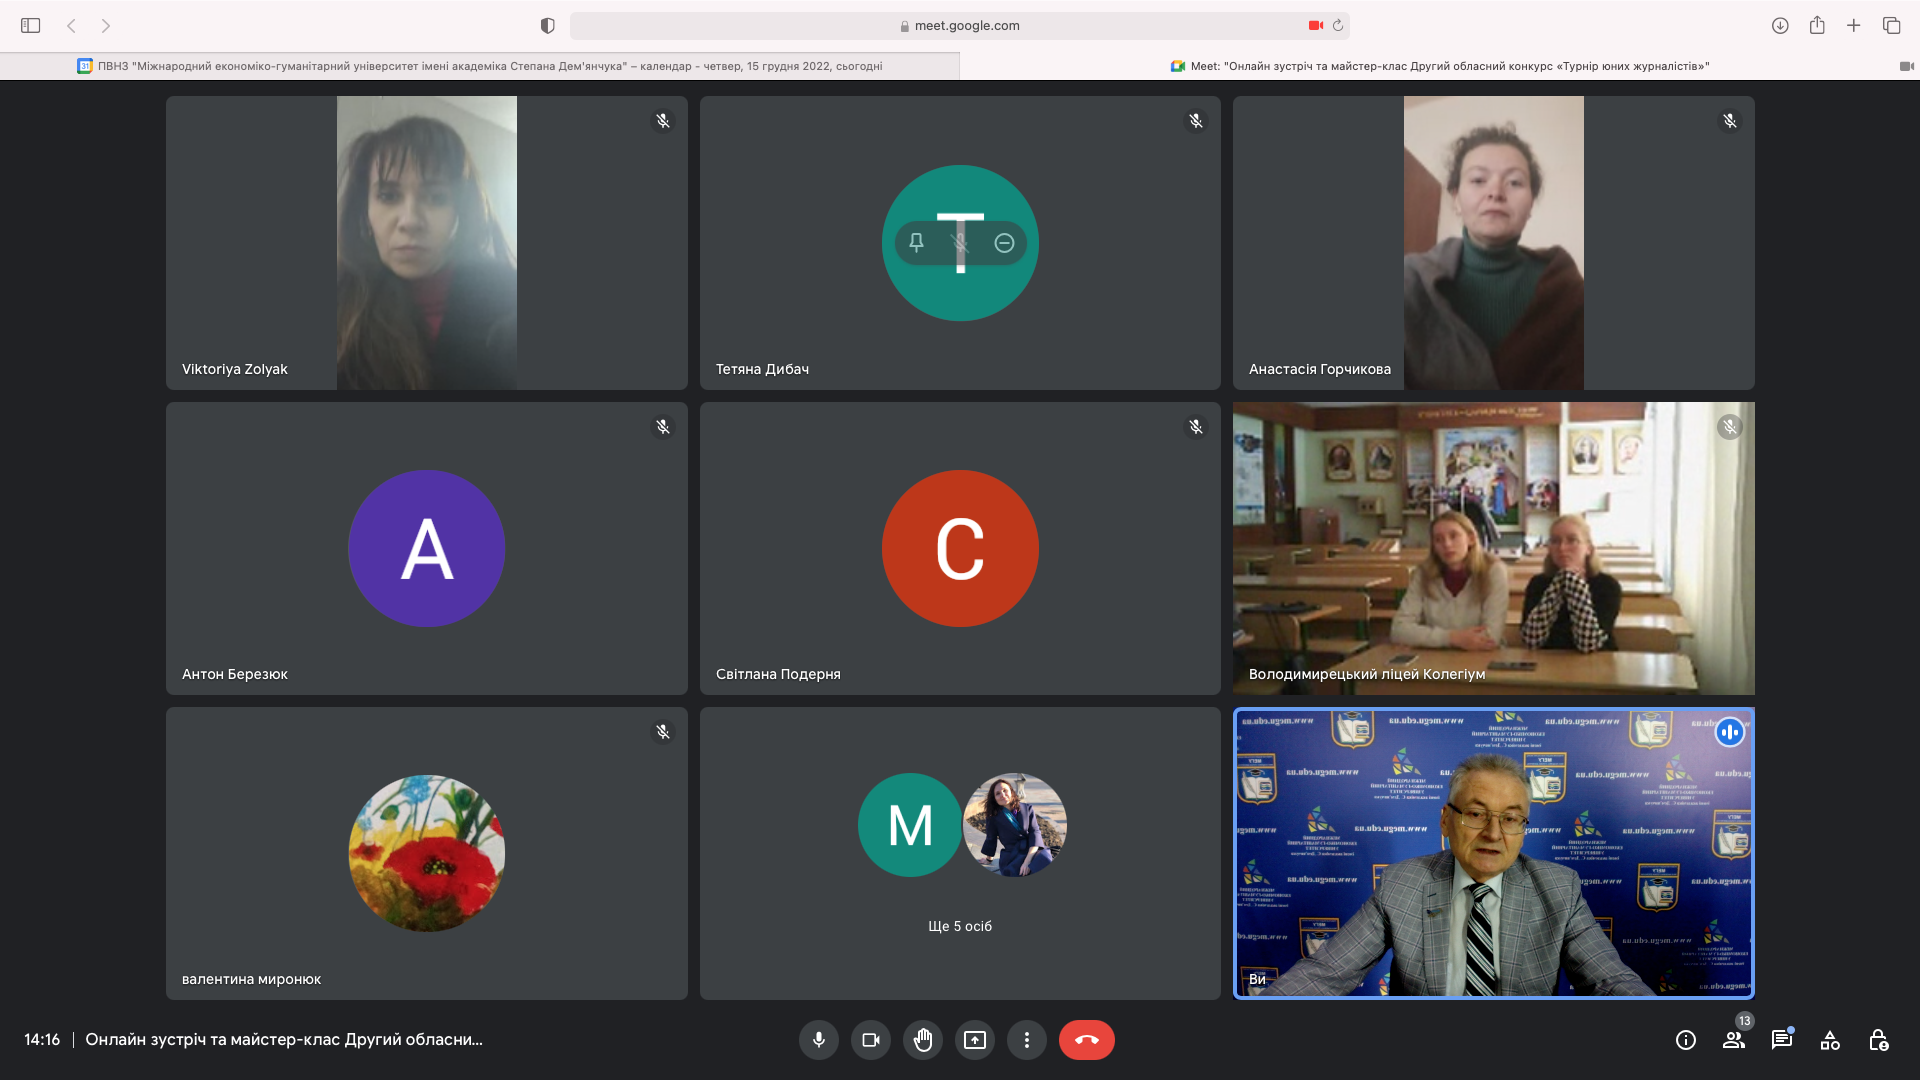
Task: Open more options three-dot menu
Action: (x=1027, y=1040)
